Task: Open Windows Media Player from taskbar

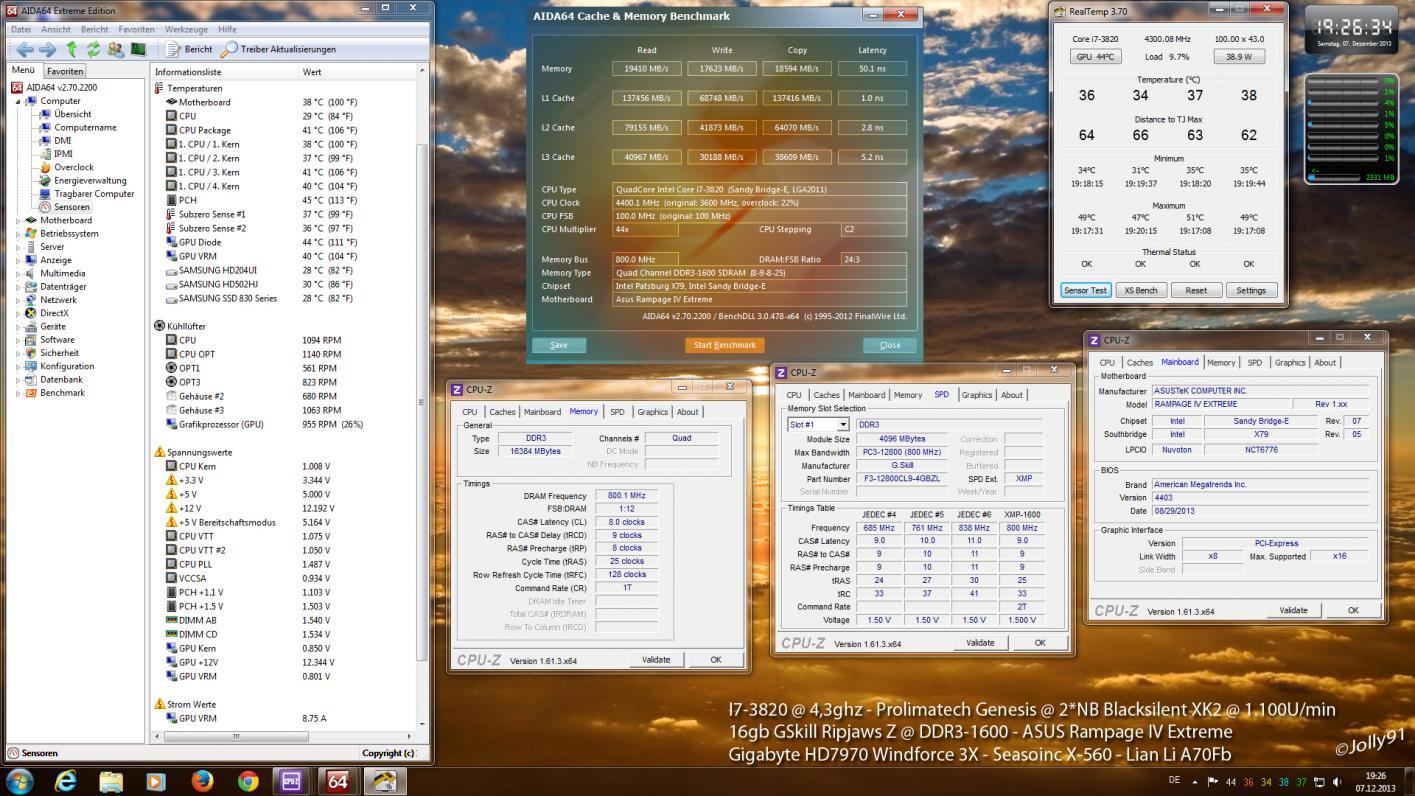Action: tap(155, 780)
